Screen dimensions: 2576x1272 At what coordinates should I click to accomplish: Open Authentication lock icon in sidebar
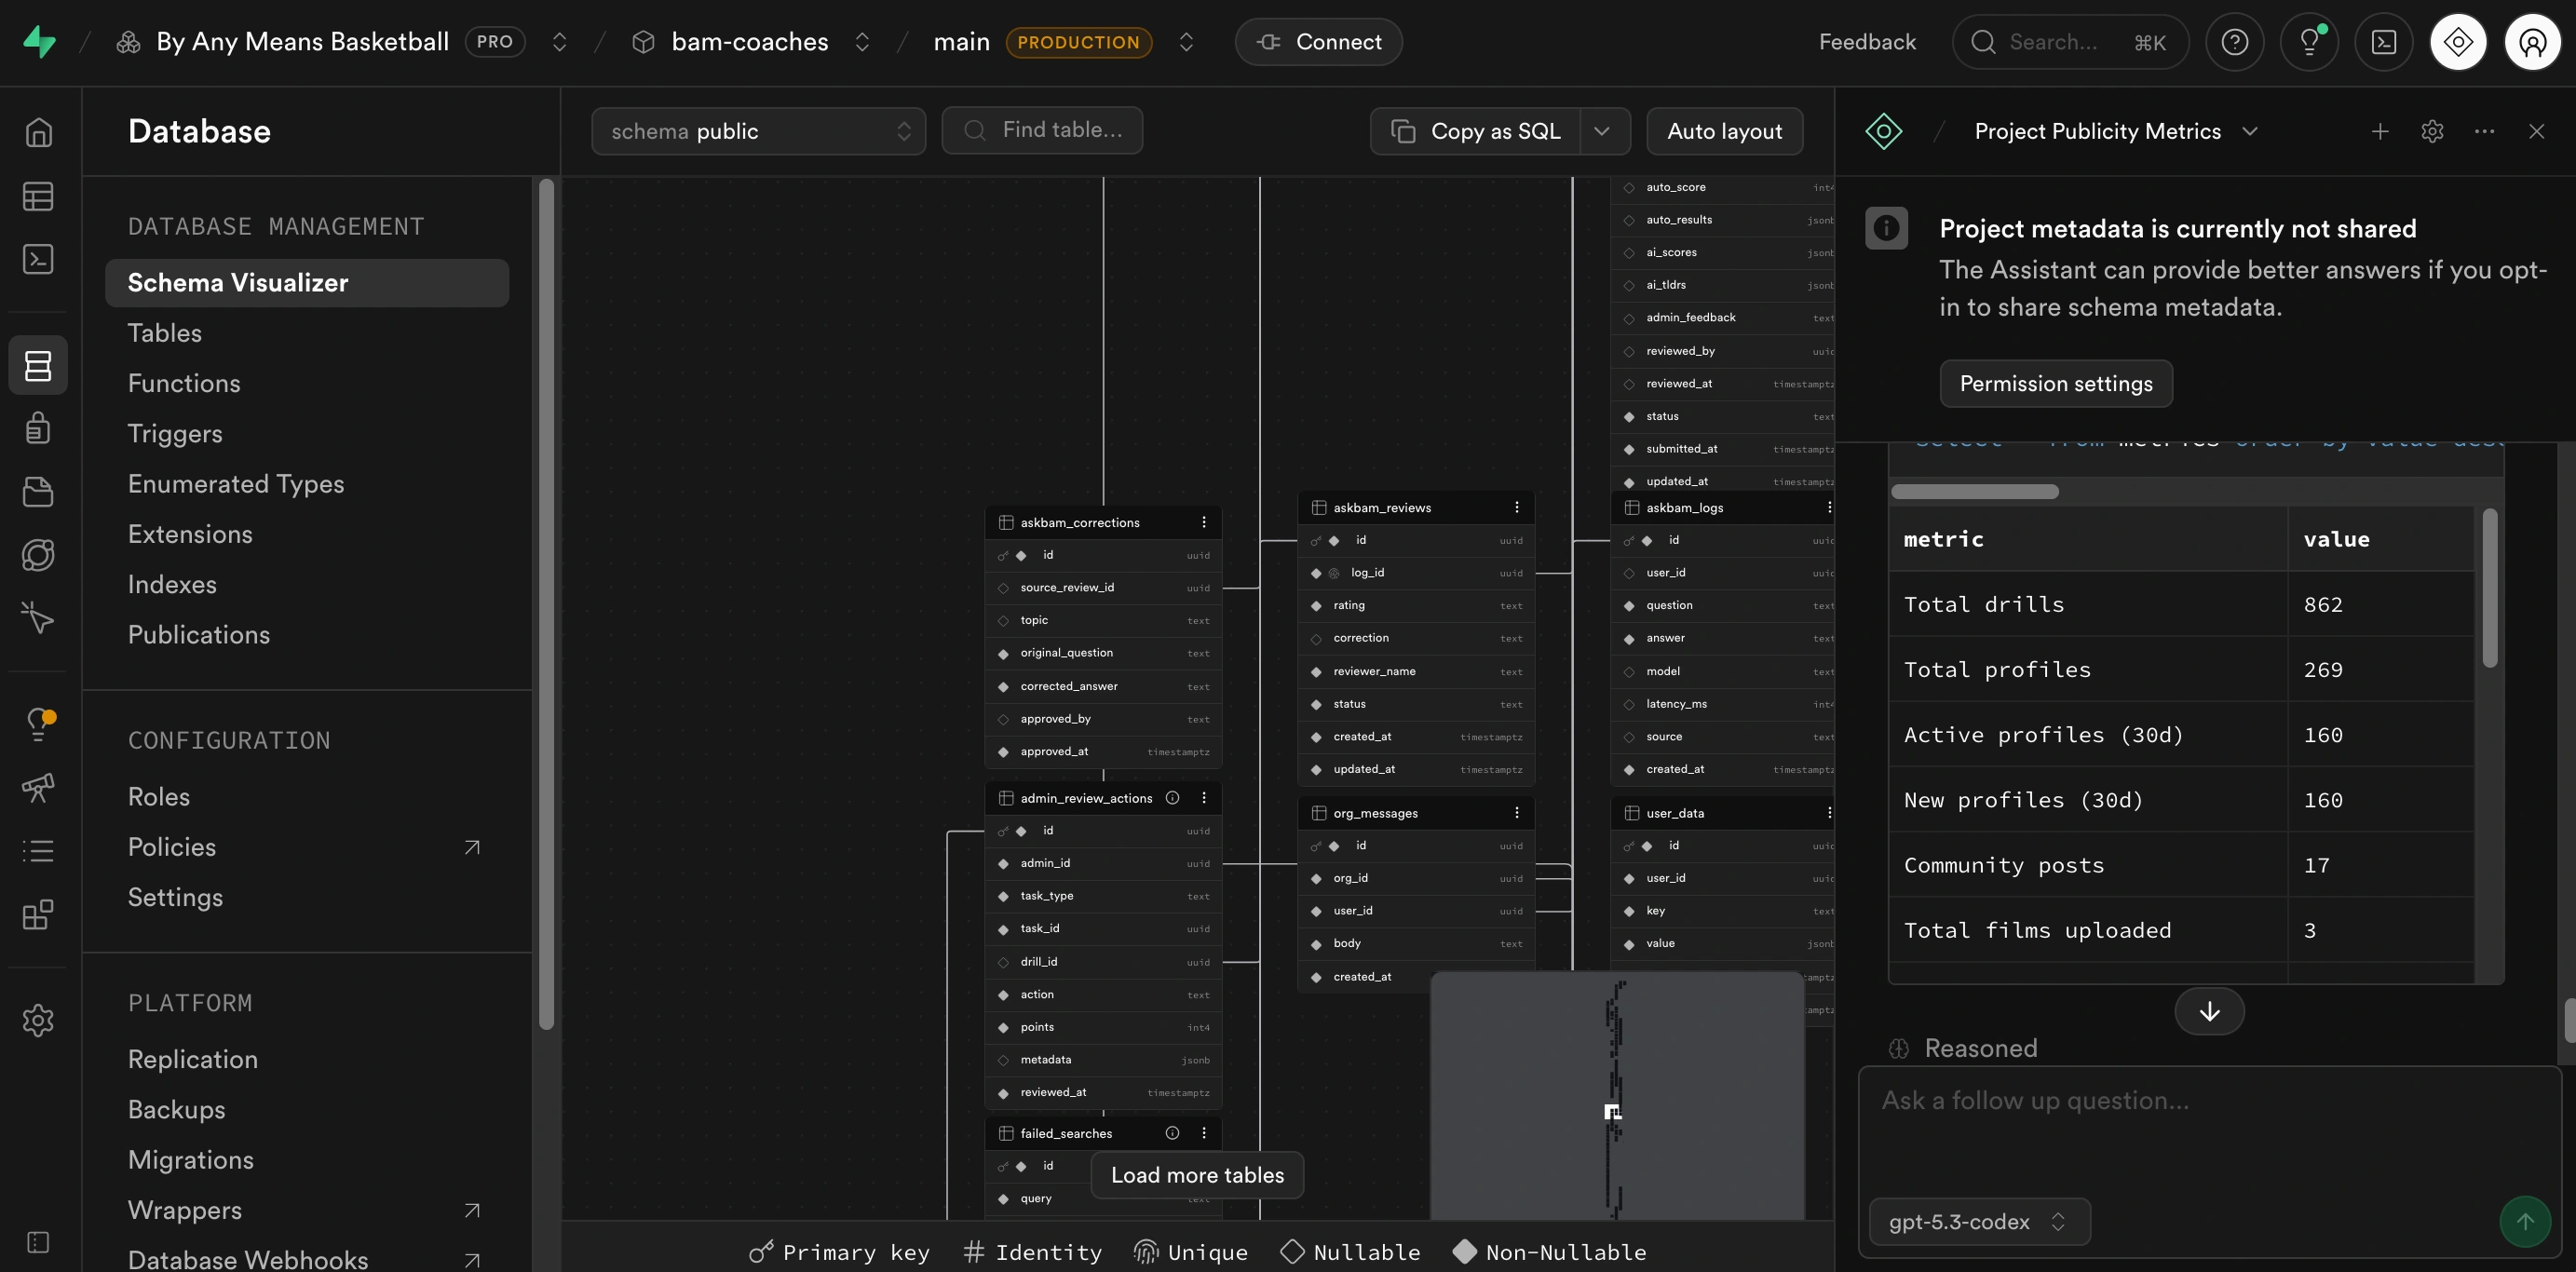[x=38, y=428]
